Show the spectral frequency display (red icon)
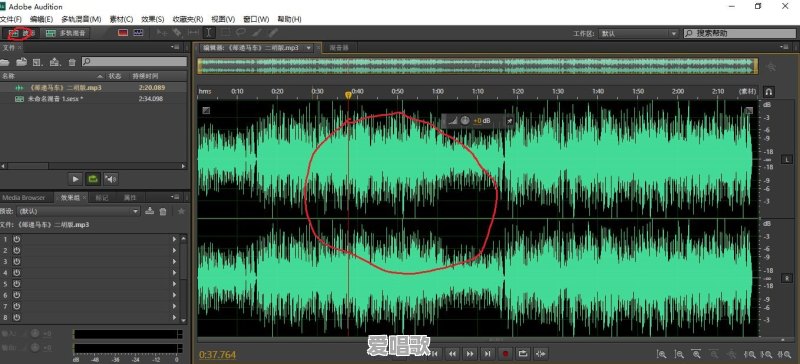800x364 pixels. point(122,33)
